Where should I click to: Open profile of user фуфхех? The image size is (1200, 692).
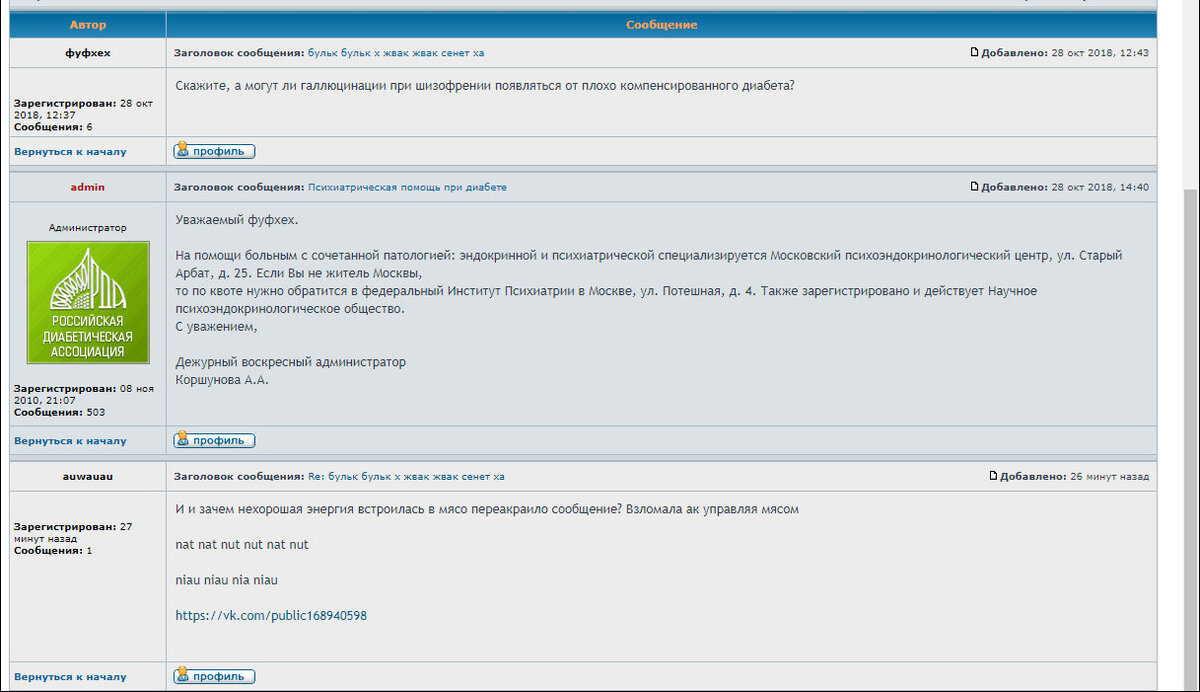215,152
